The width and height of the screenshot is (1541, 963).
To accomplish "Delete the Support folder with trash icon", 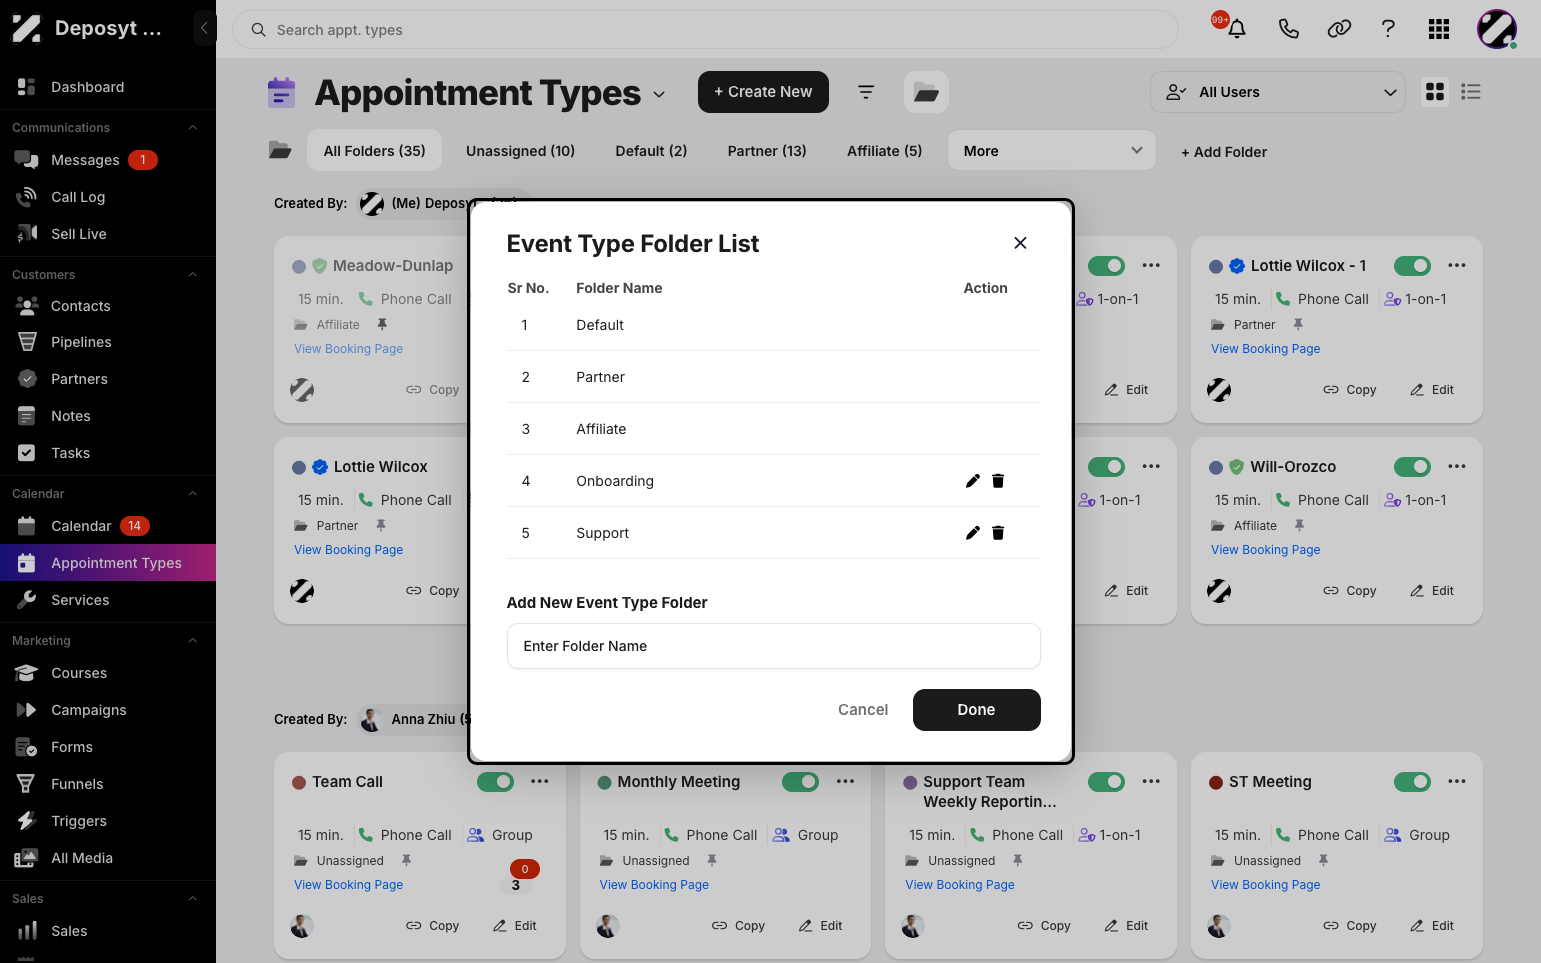I will pos(998,533).
